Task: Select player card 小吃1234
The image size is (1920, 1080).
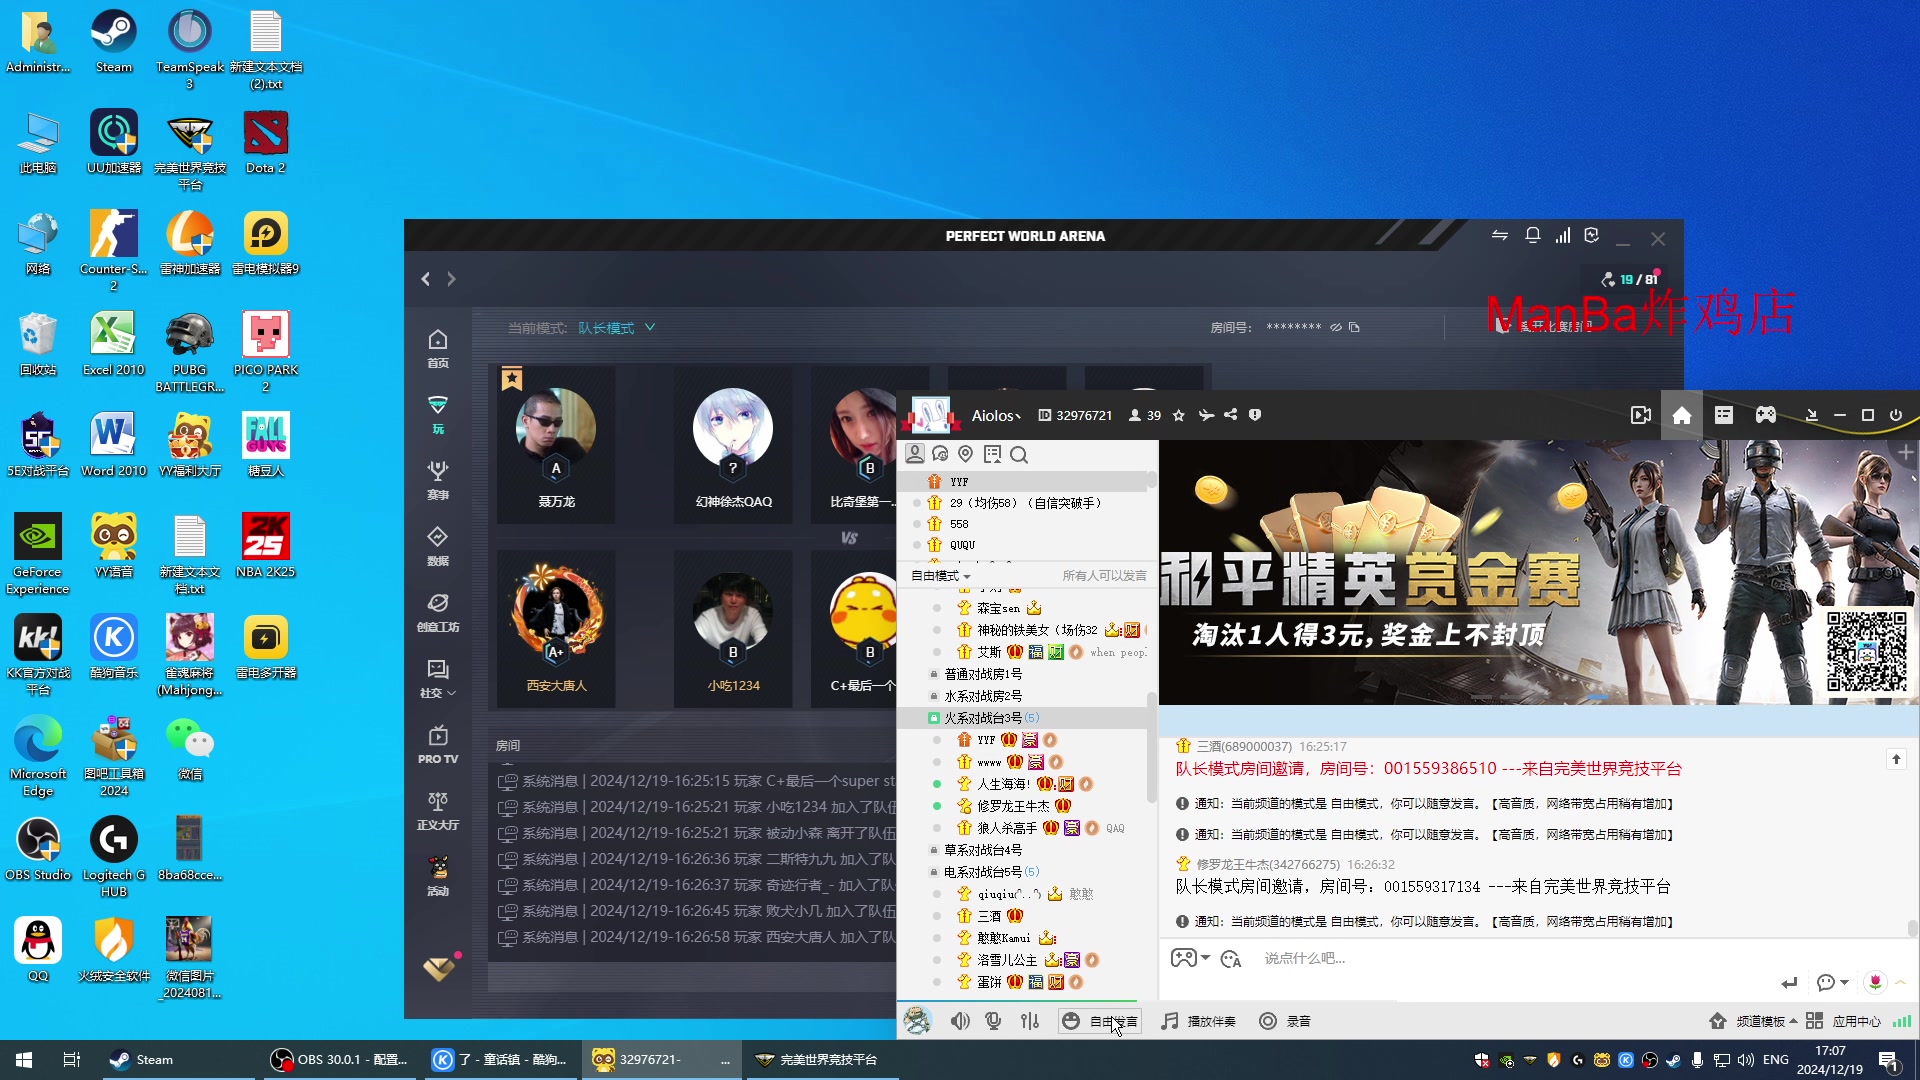Action: pyautogui.click(x=733, y=629)
